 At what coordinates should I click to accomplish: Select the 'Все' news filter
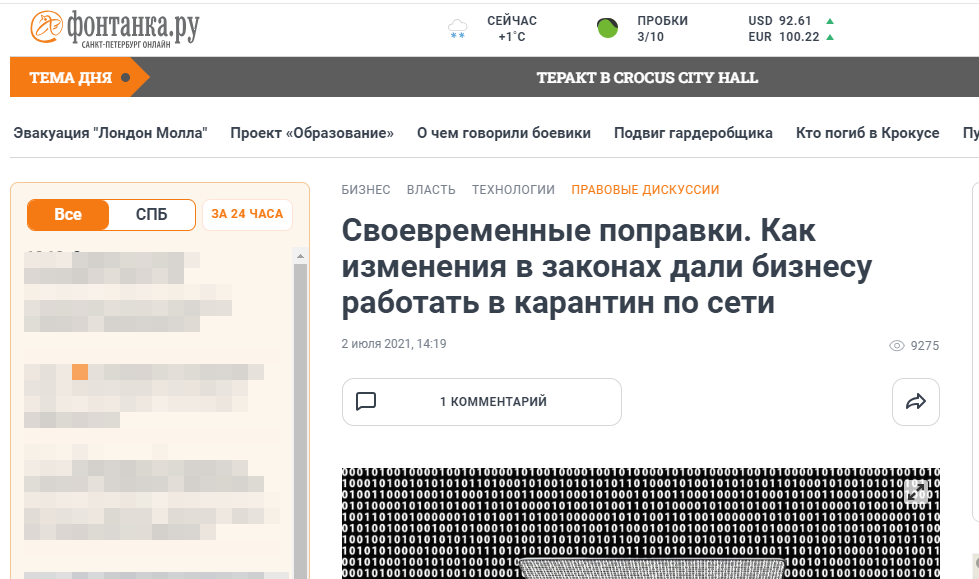(x=68, y=215)
